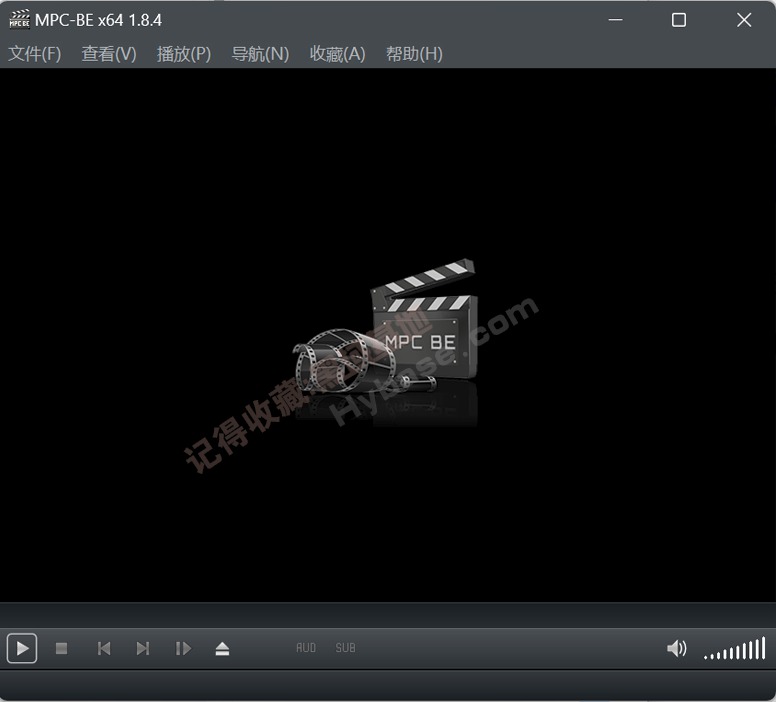This screenshot has width=776, height=702.
Task: Click the seek bar above the playback controls
Action: click(388, 615)
